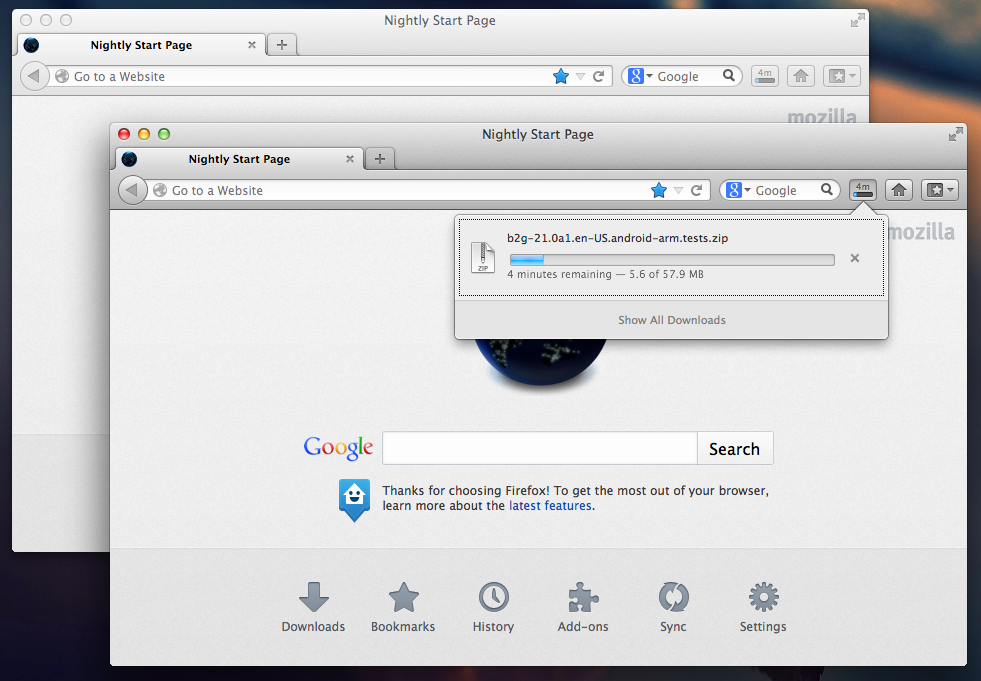
Task: Reload the page in the background window
Action: coord(599,76)
